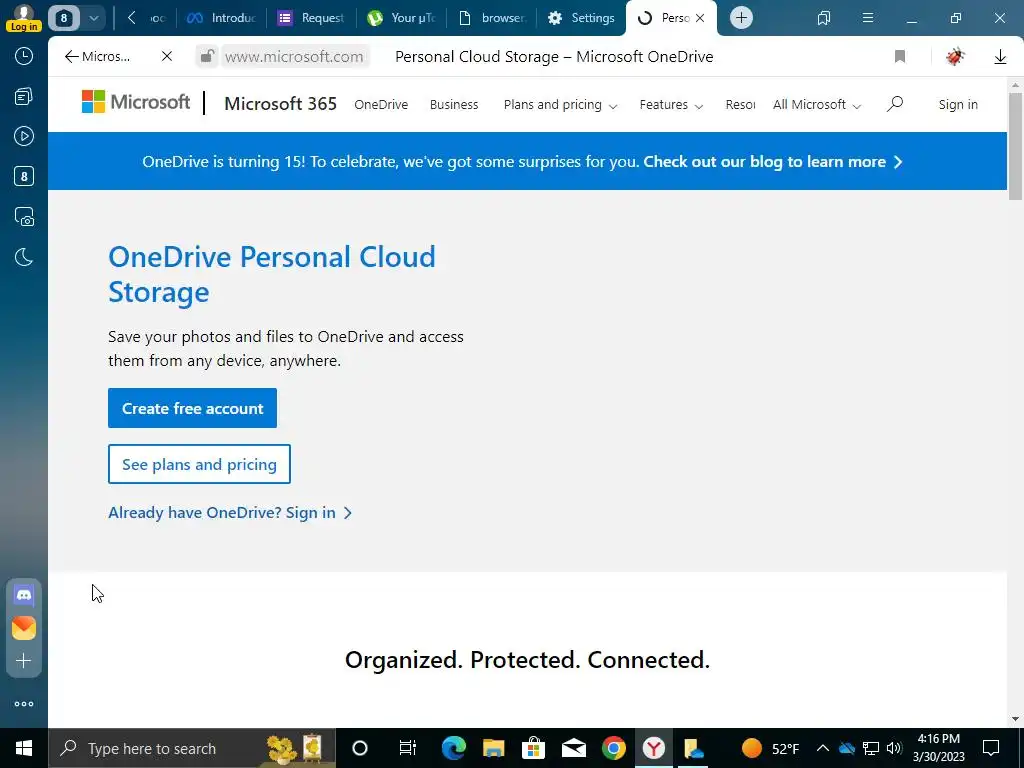
Task: Show hidden system tray icons chevron
Action: point(823,748)
